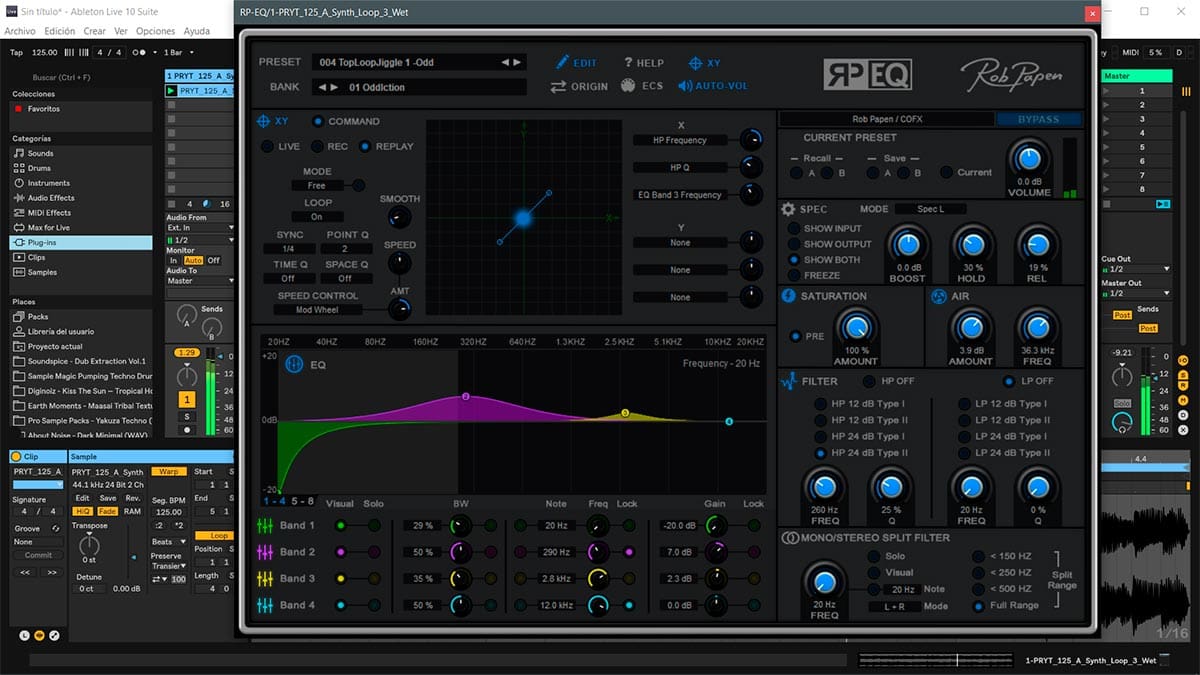This screenshot has height=675, width=1200.
Task: Toggle AUTO-VOL speaker icon
Action: (684, 86)
